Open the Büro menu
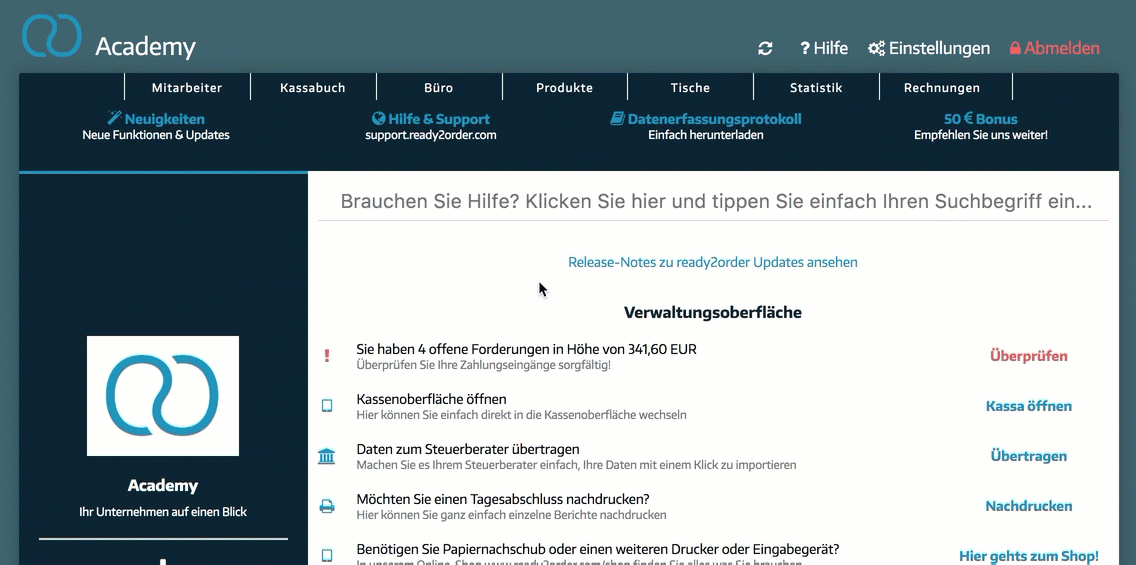Screen dimensions: 1136x565 pos(439,88)
